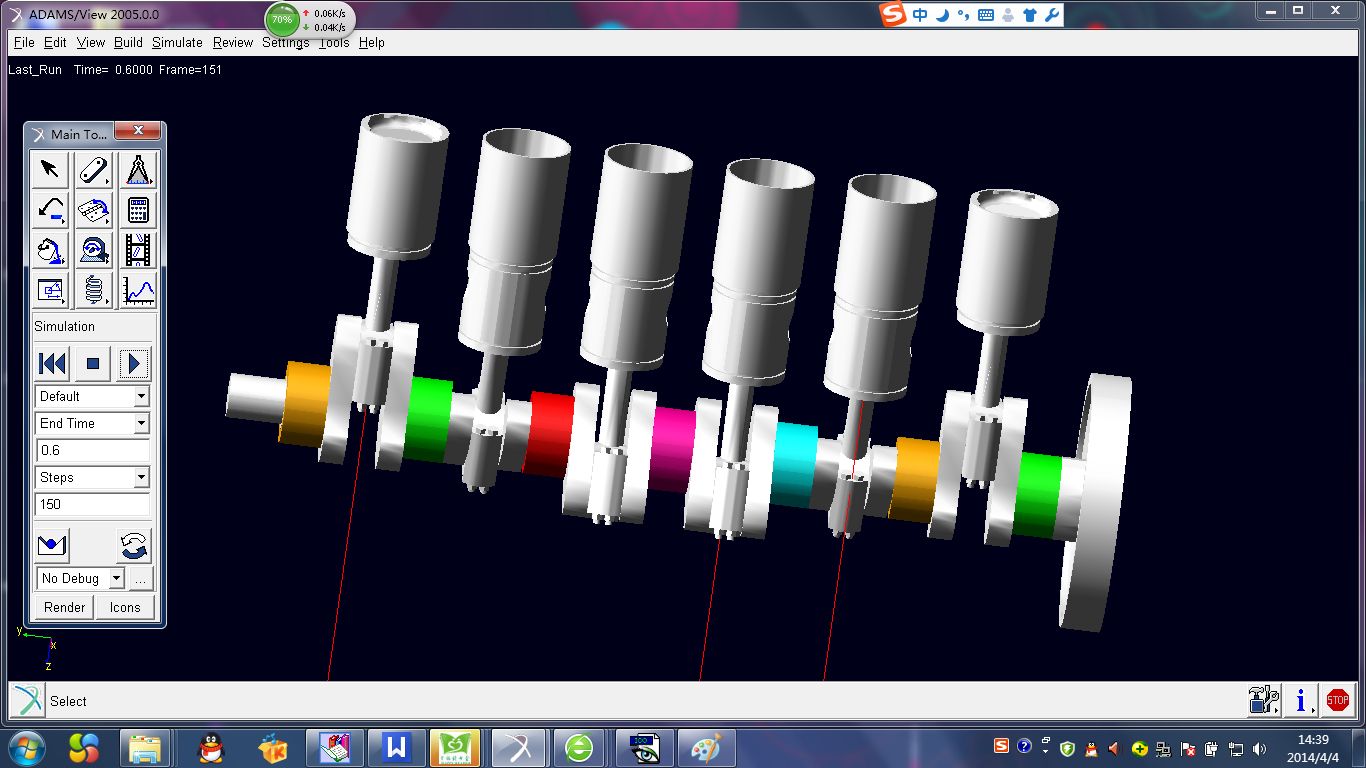Select the spring force tool
This screenshot has height=768, width=1366.
94,290
